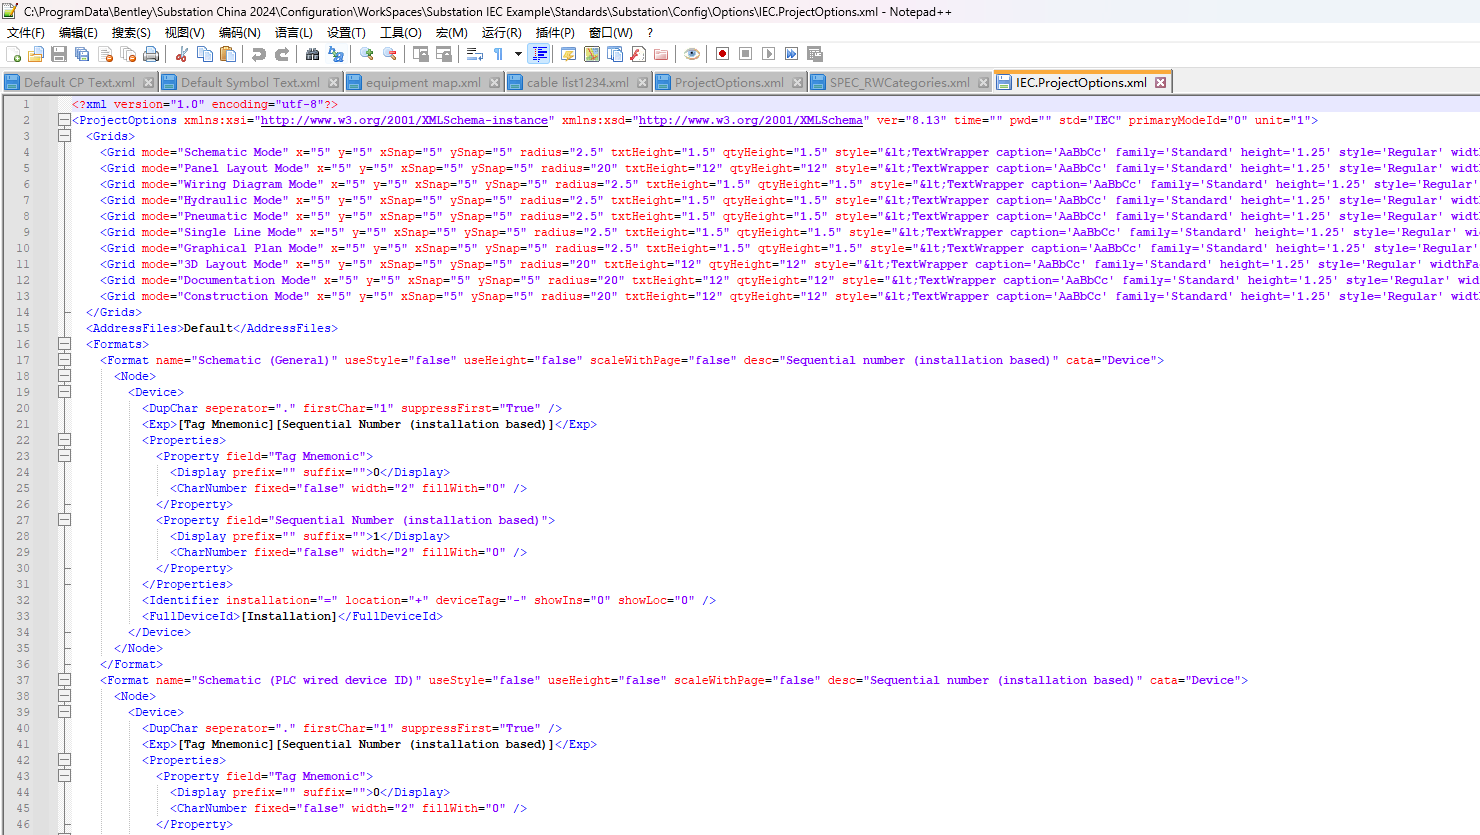Open the 插件(P) plugins menu
The width and height of the screenshot is (1480, 835).
[x=555, y=33]
